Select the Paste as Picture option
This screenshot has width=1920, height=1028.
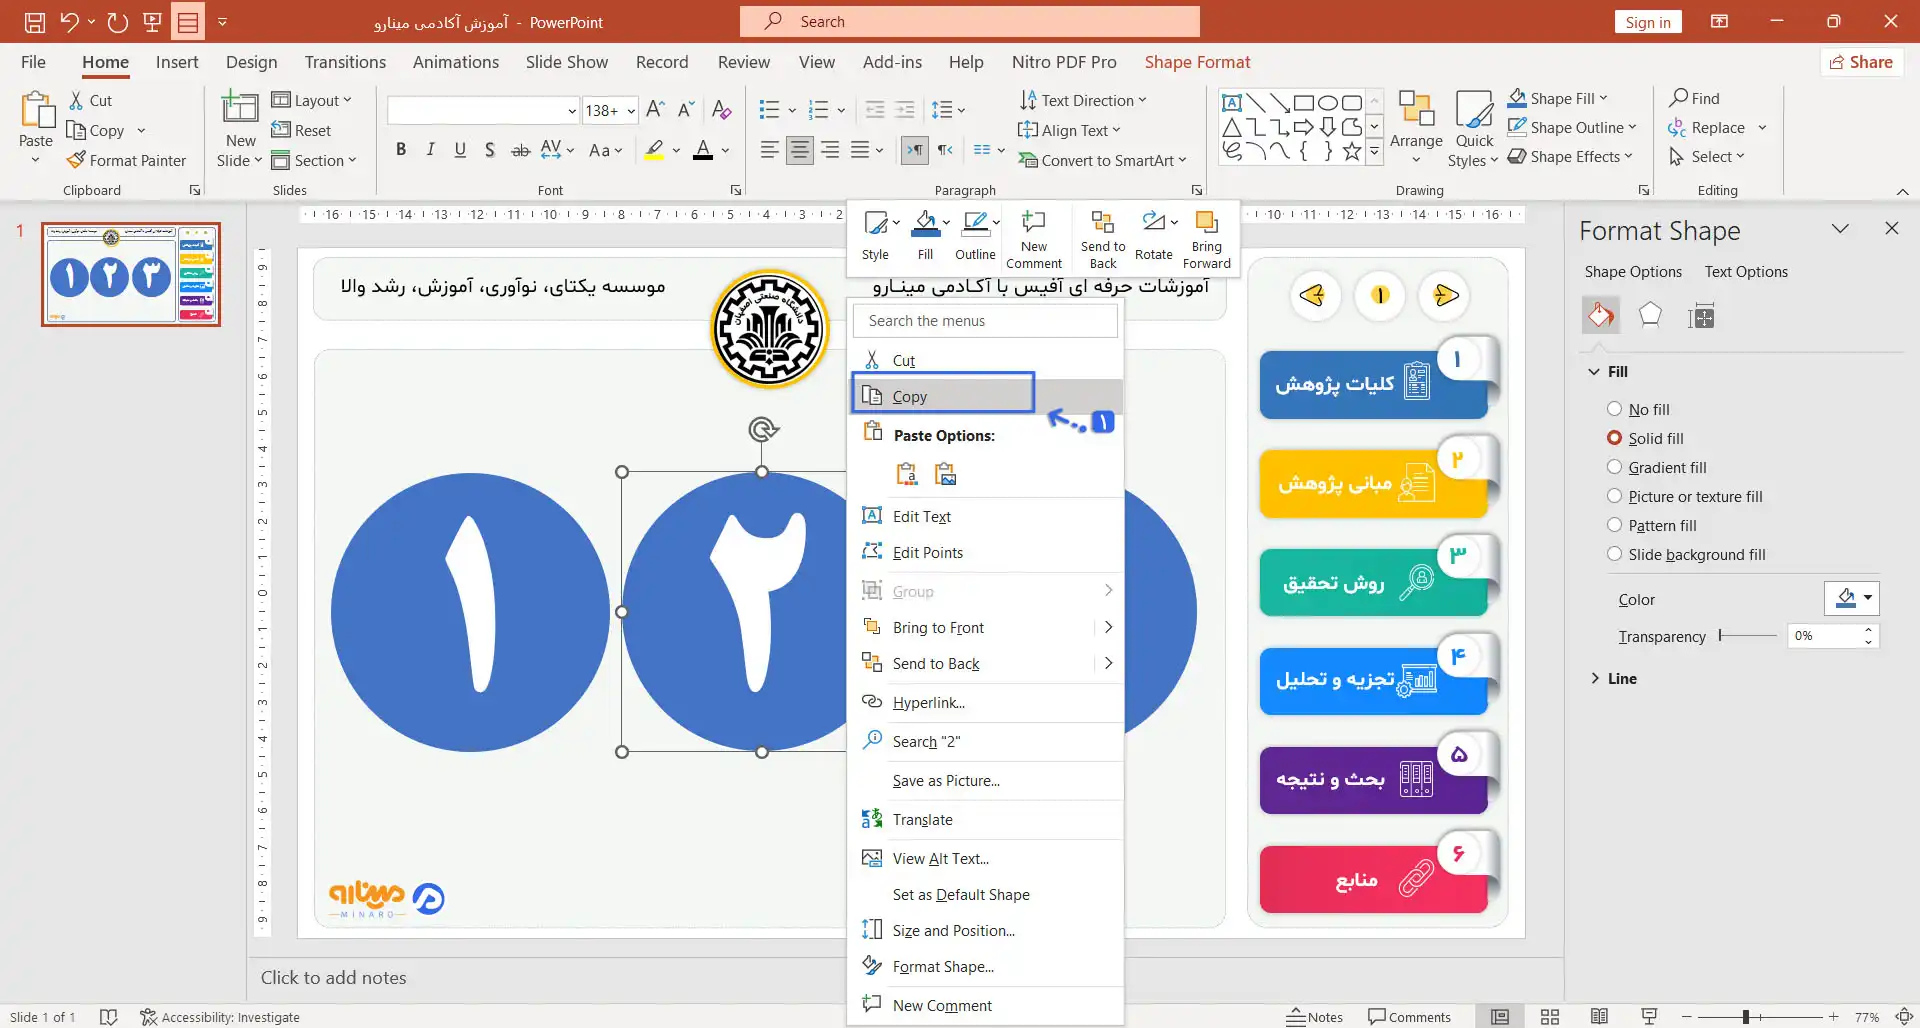tap(946, 474)
